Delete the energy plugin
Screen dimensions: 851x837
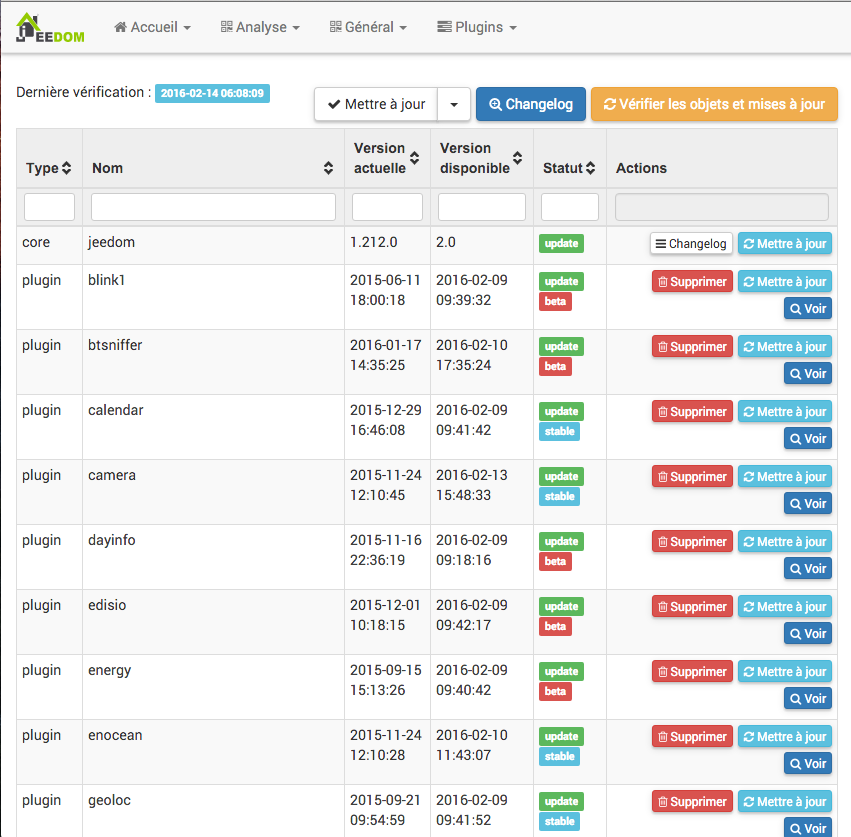692,671
